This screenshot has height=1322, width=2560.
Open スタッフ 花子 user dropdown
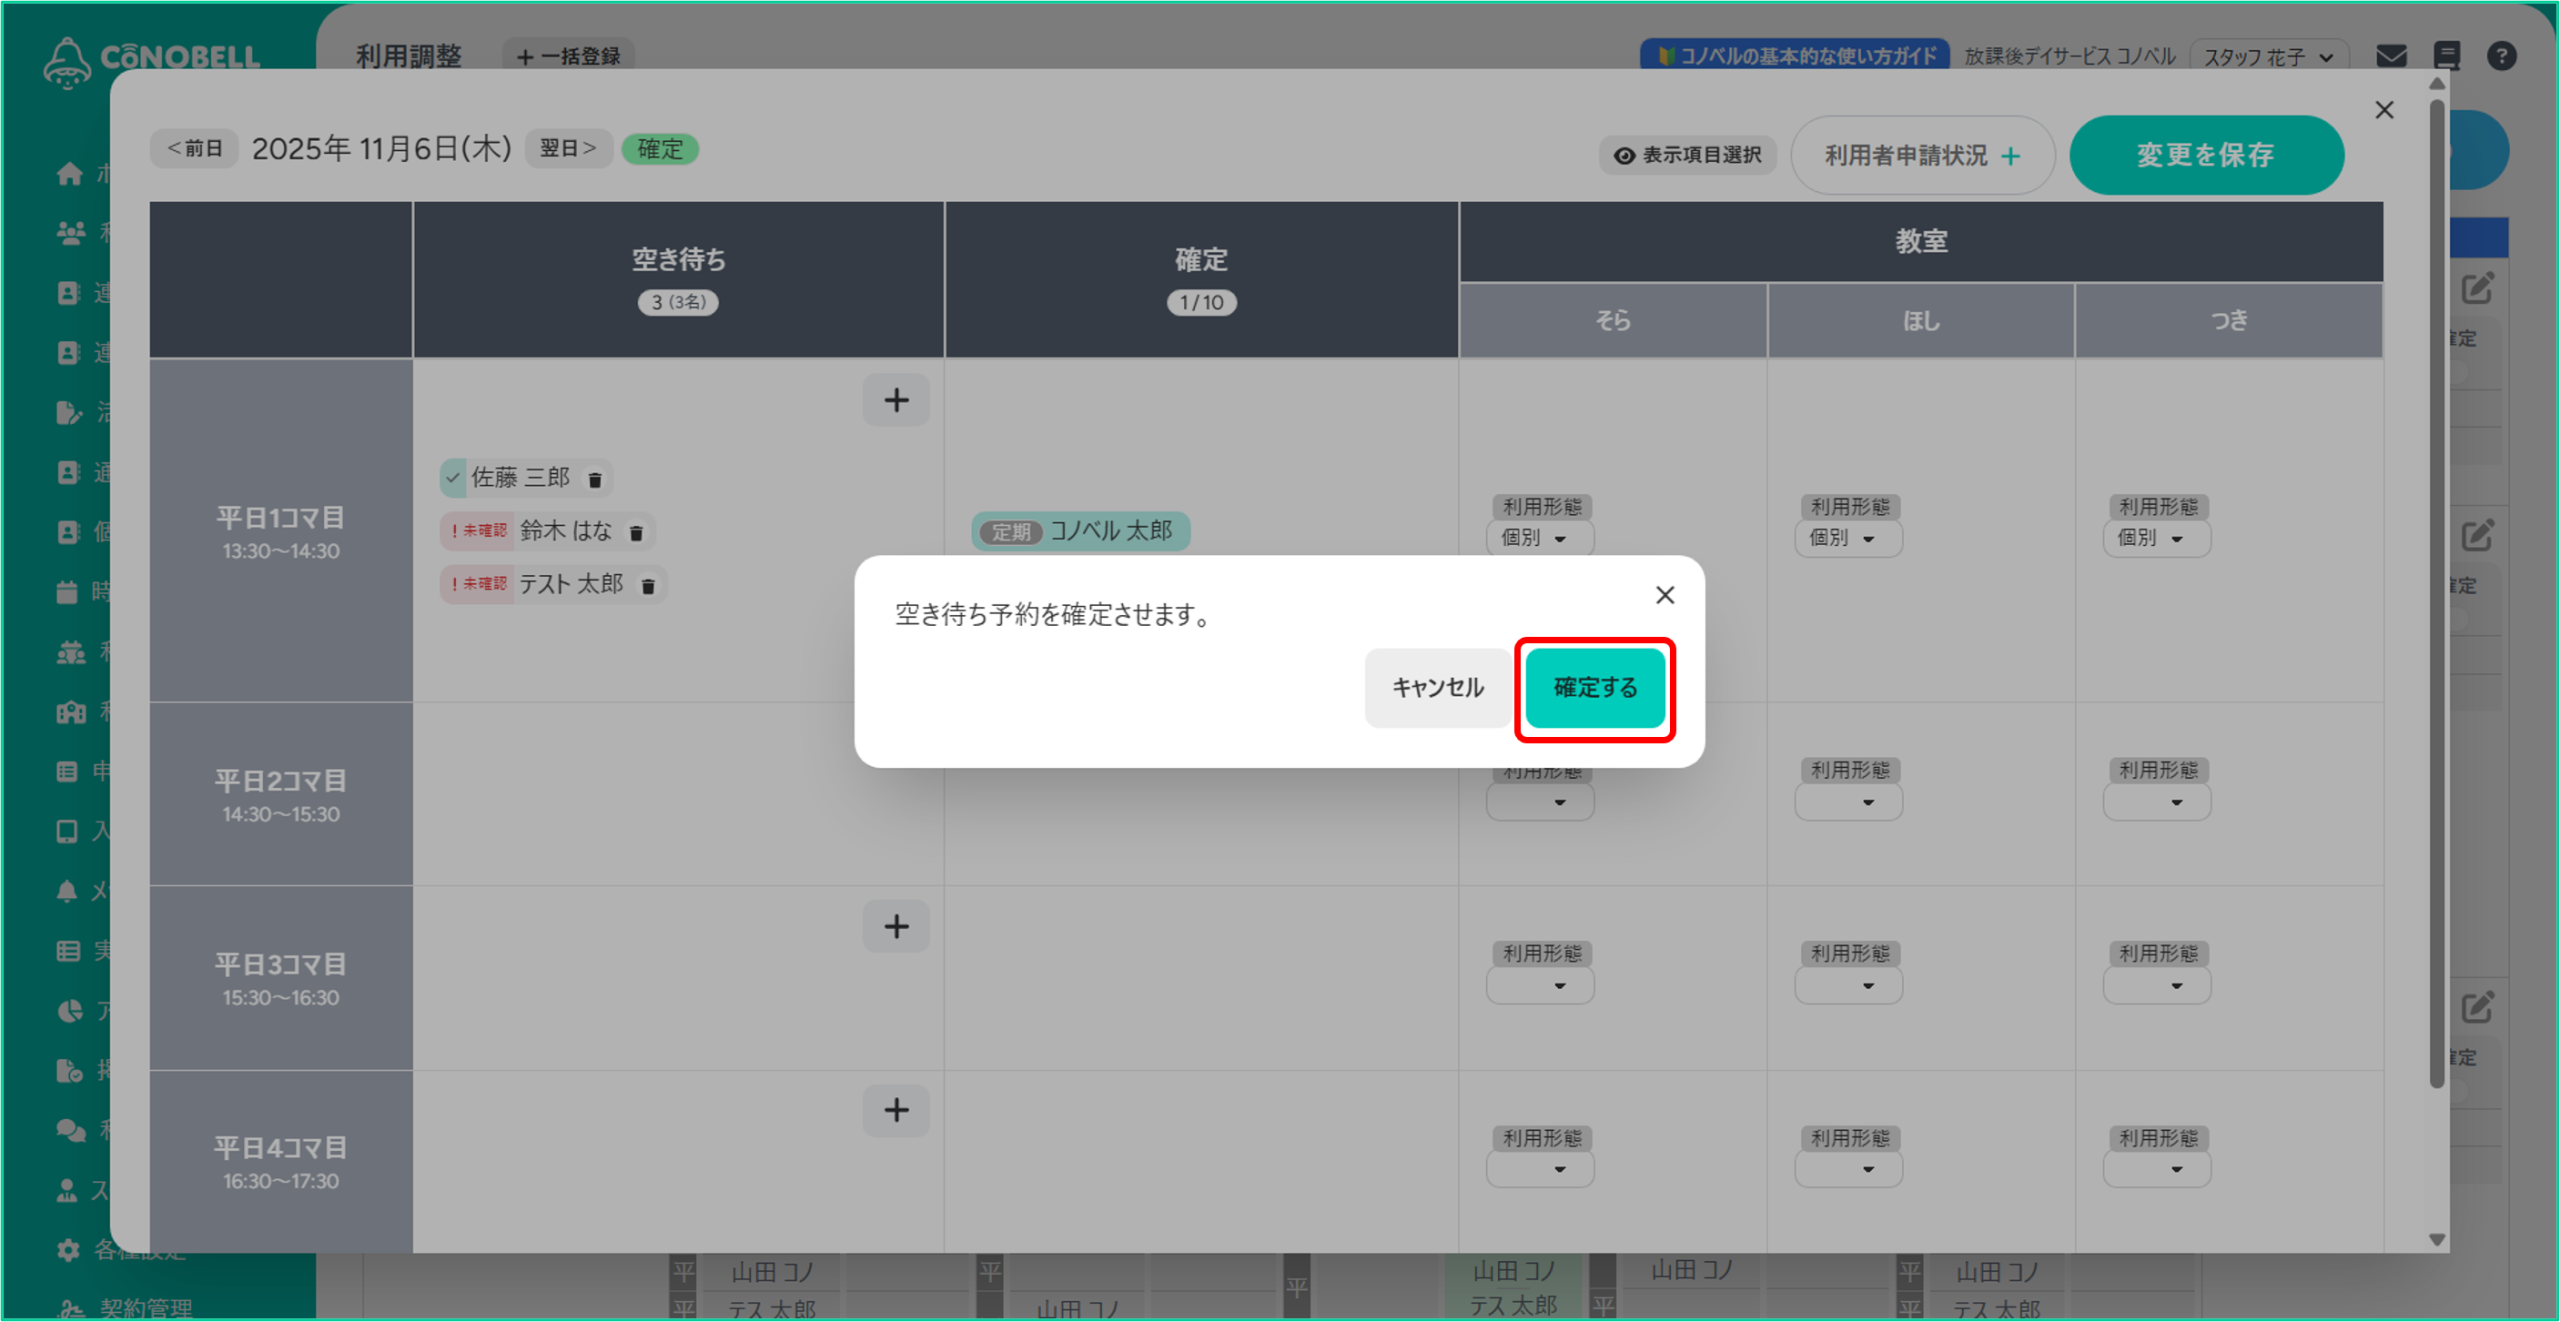tap(2267, 57)
